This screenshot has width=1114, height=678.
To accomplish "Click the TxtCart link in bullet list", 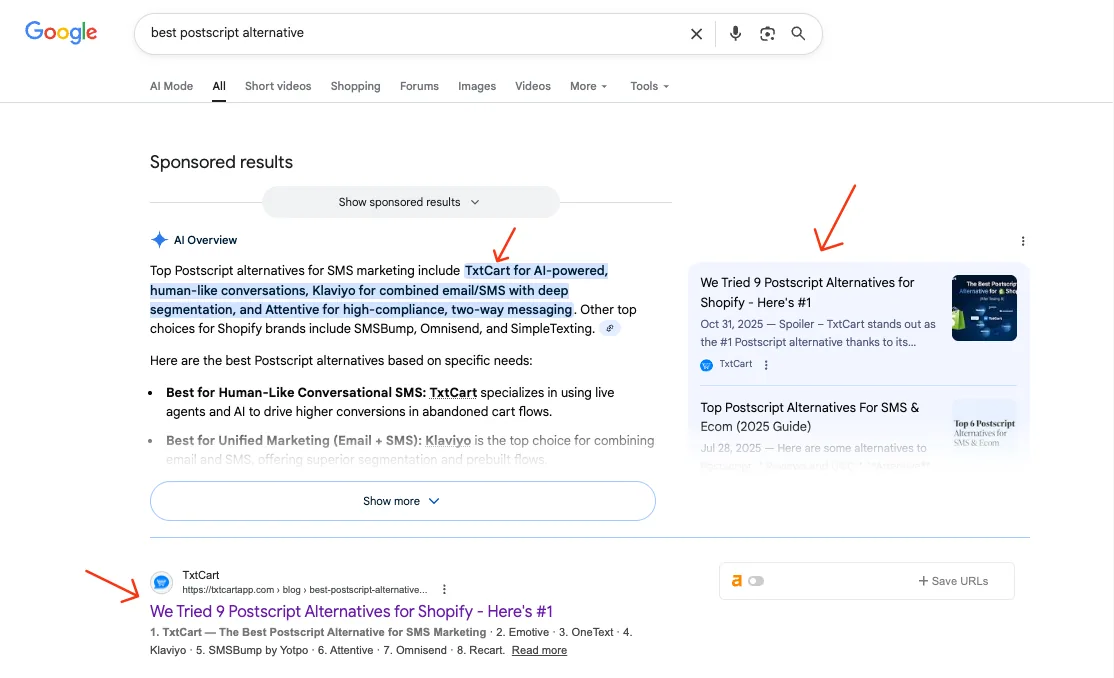I will (x=453, y=392).
